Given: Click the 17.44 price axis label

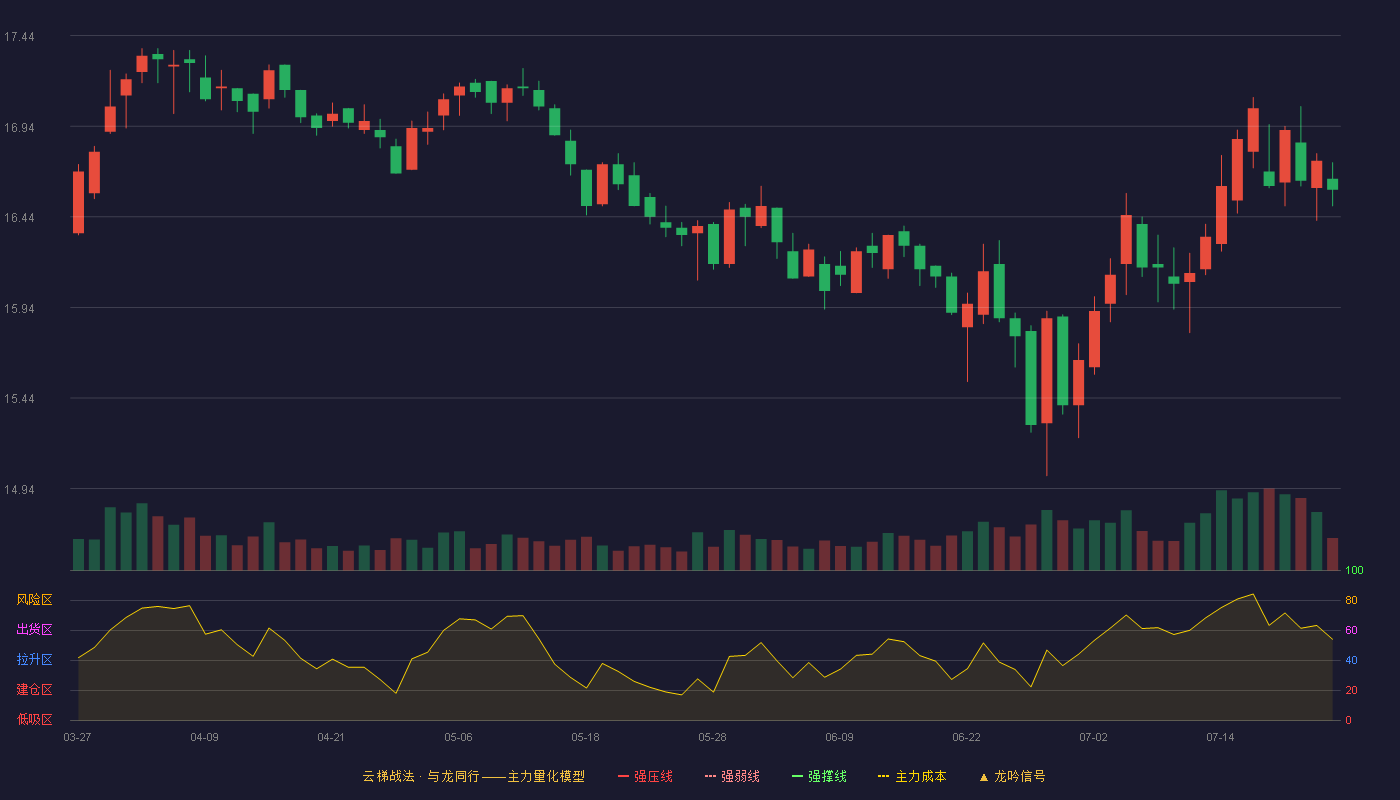Looking at the screenshot, I should [19, 37].
